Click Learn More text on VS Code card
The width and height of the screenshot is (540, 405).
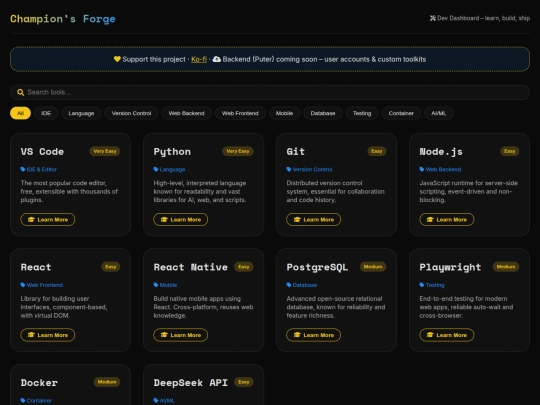coord(53,220)
